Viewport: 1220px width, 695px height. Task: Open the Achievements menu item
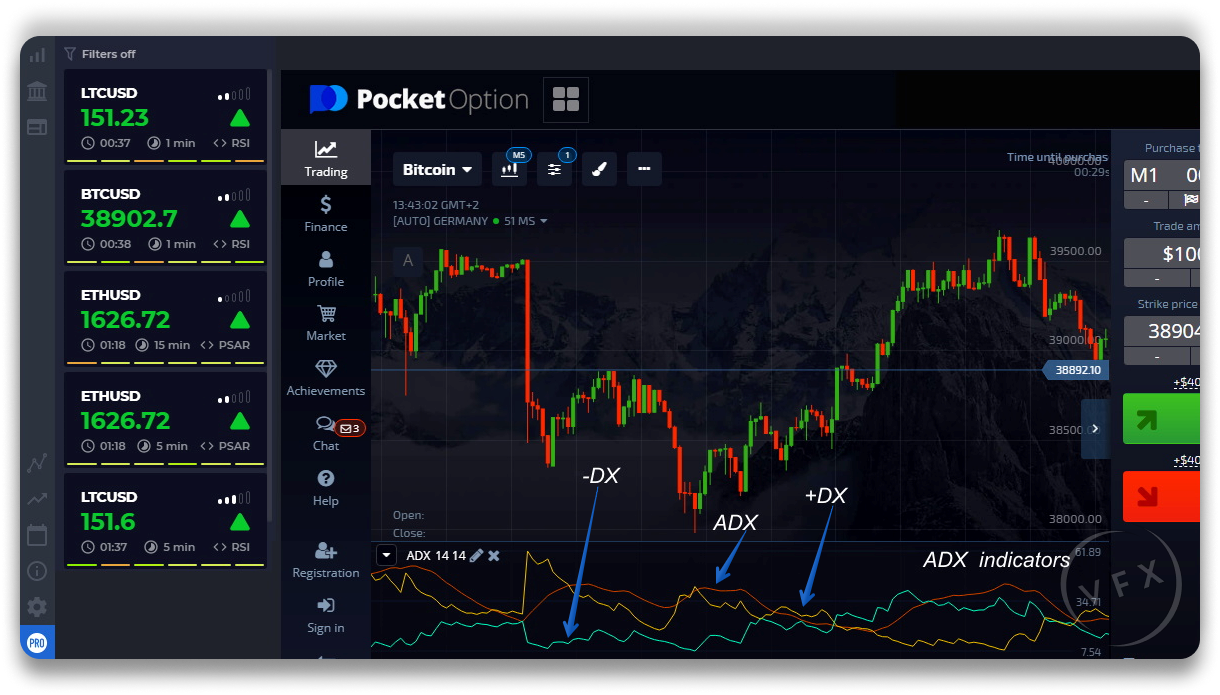[326, 378]
